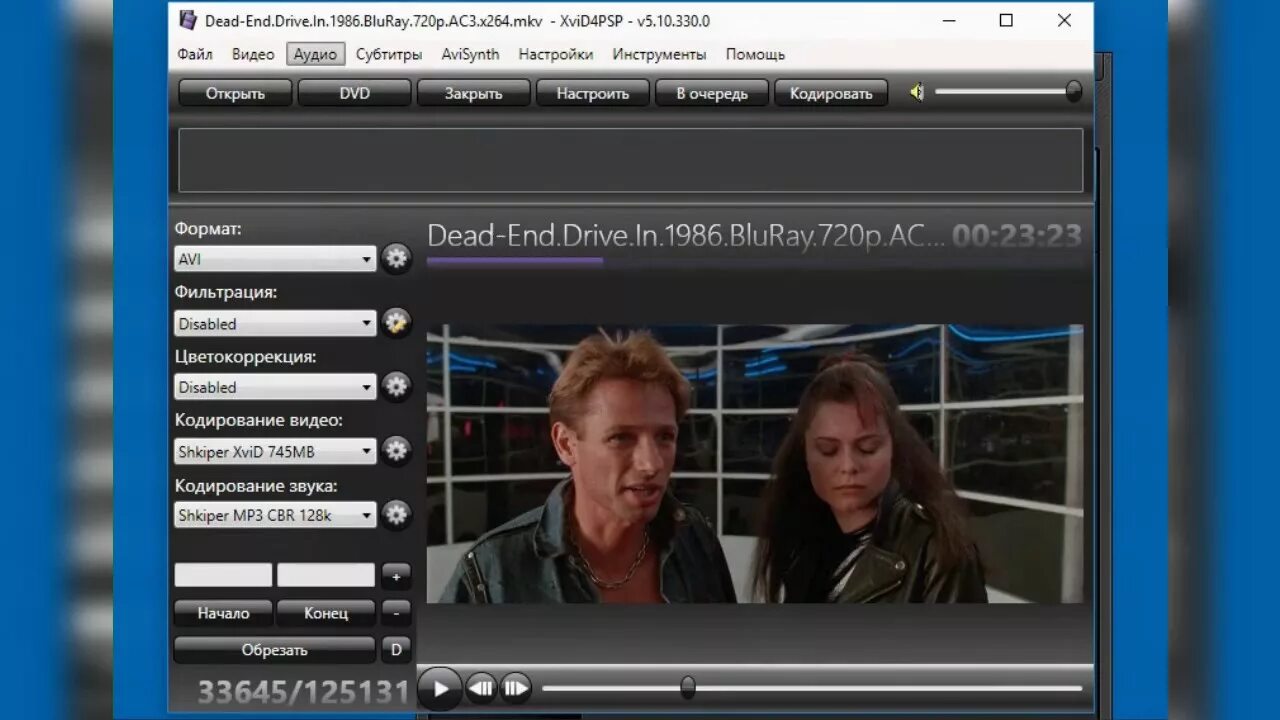The height and width of the screenshot is (720, 1280).
Task: Expand the Фильтрация Disabled dropdown
Action: click(275, 323)
